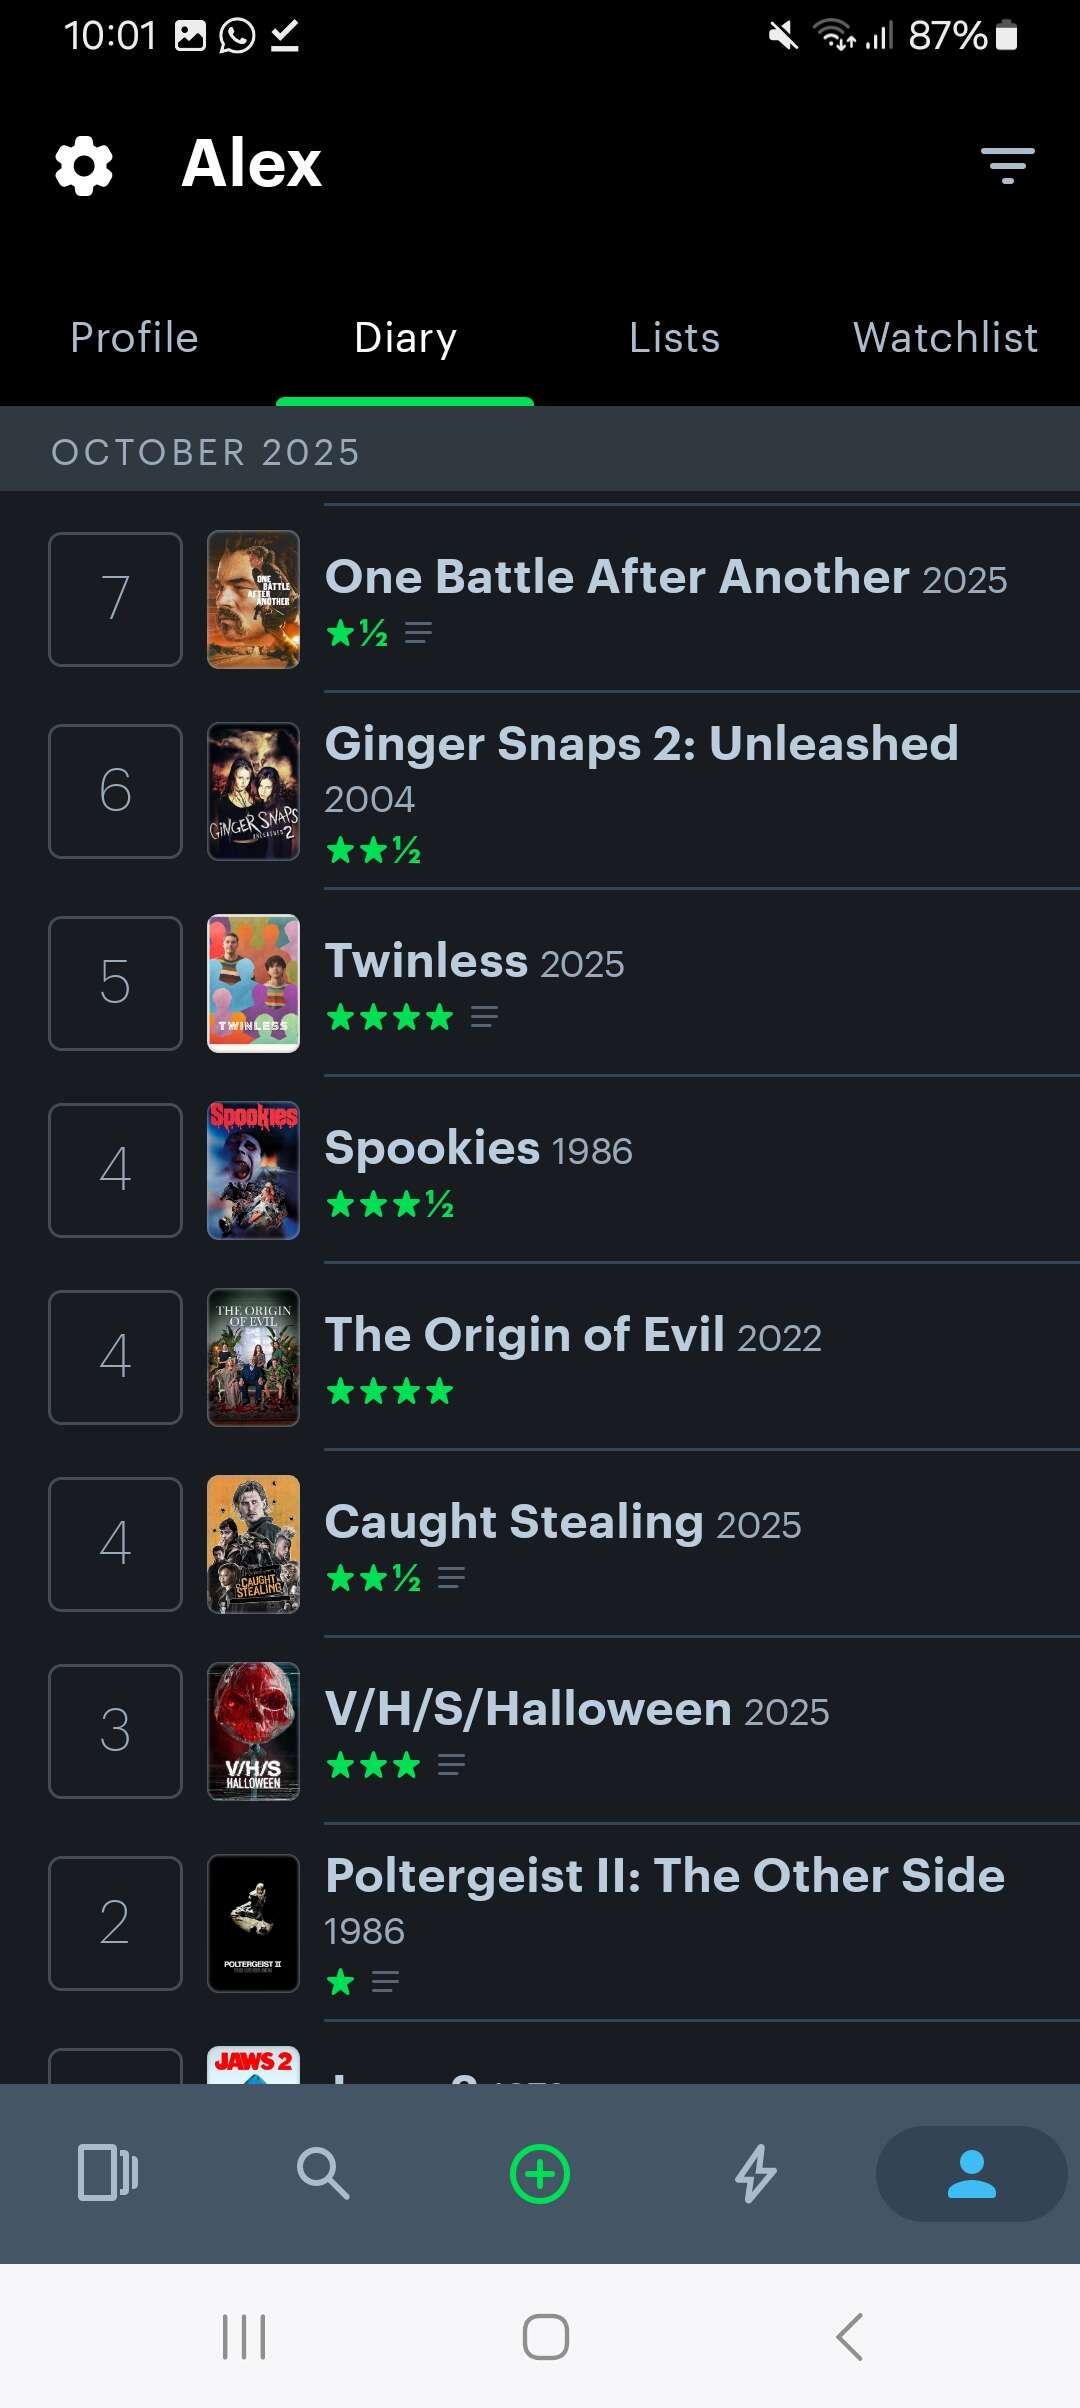This screenshot has height=2408, width=1080.
Task: Tap the V/H/S/Halloween poster thumbnail
Action: pos(253,1731)
